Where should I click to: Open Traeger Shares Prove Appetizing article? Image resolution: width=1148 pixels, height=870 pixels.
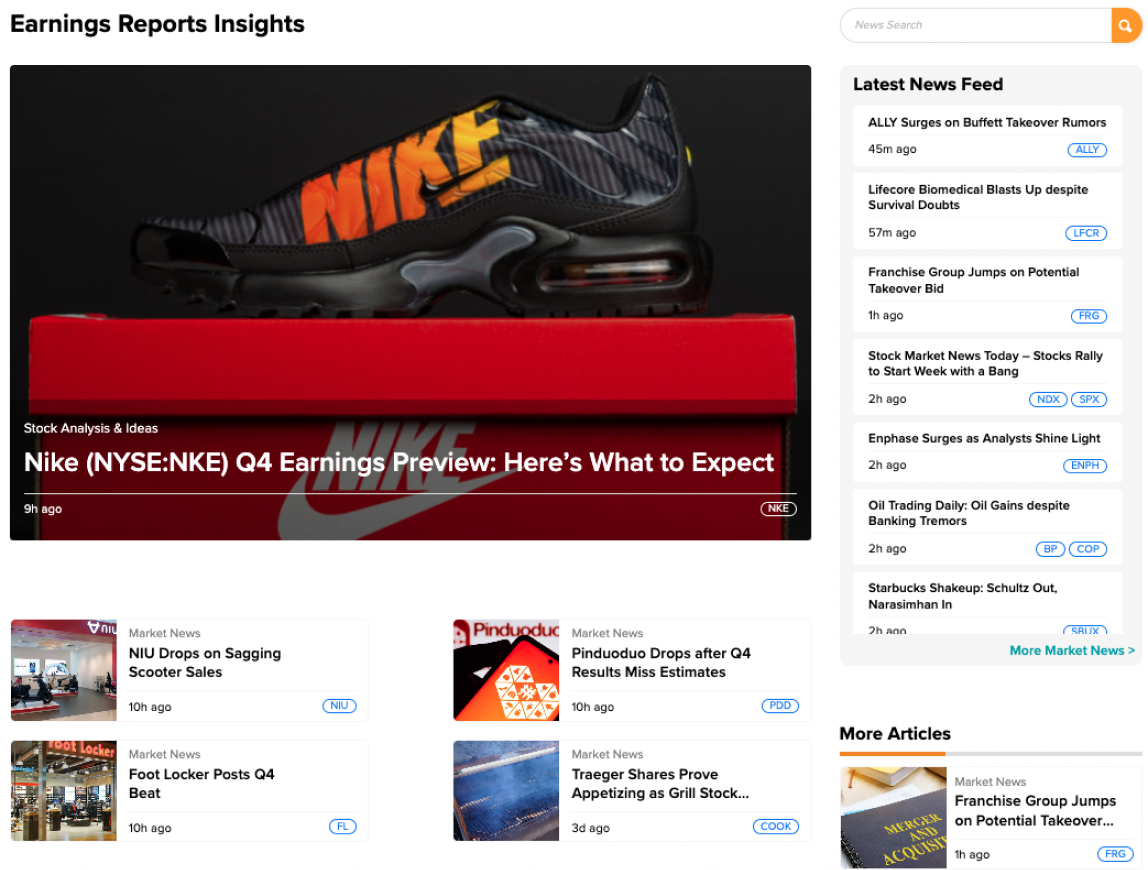click(x=660, y=783)
